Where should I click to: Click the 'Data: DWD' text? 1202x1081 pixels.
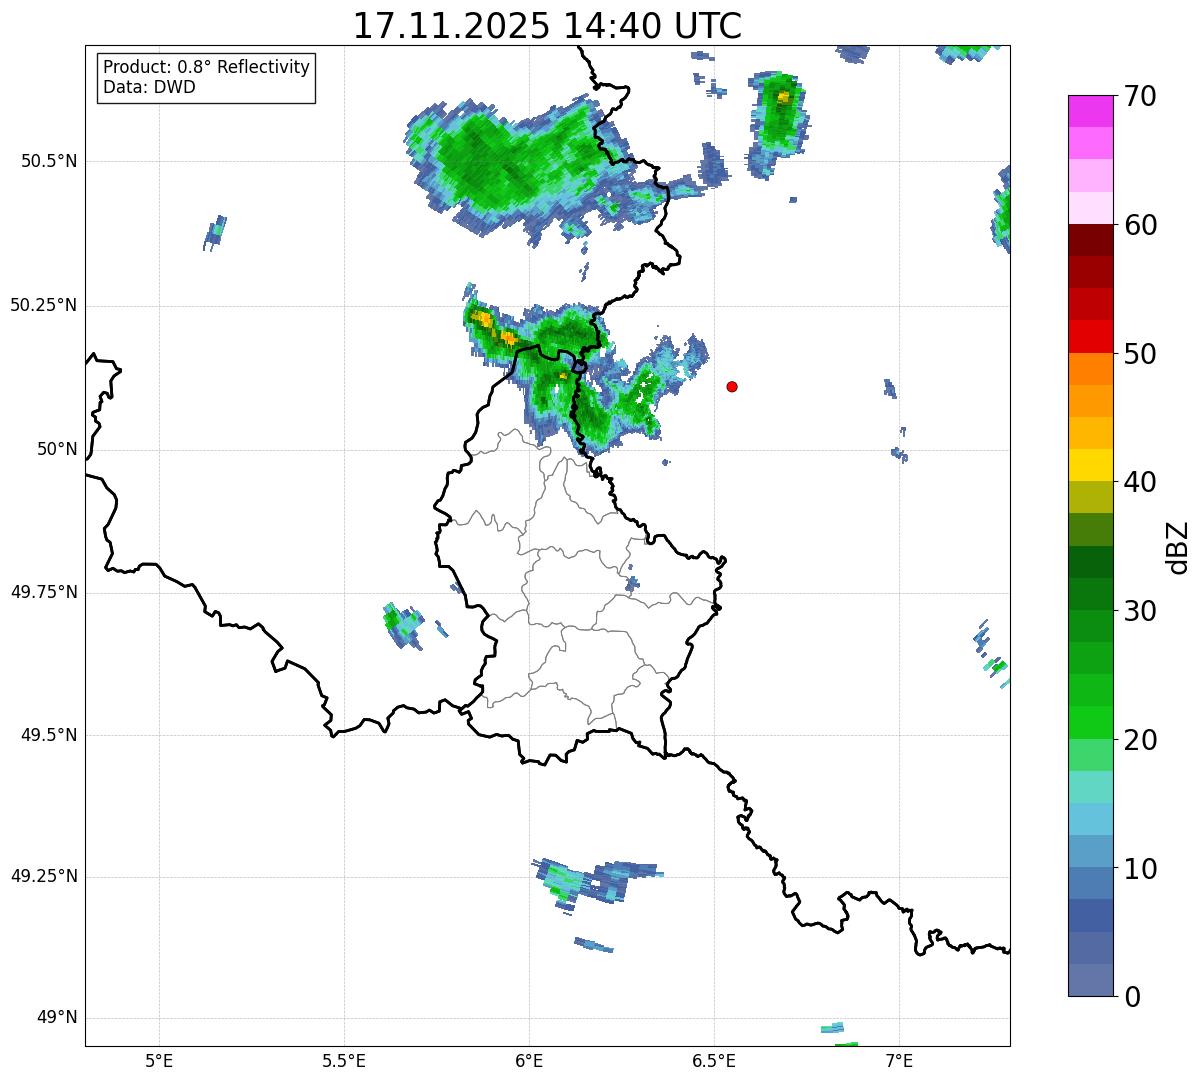tap(149, 87)
